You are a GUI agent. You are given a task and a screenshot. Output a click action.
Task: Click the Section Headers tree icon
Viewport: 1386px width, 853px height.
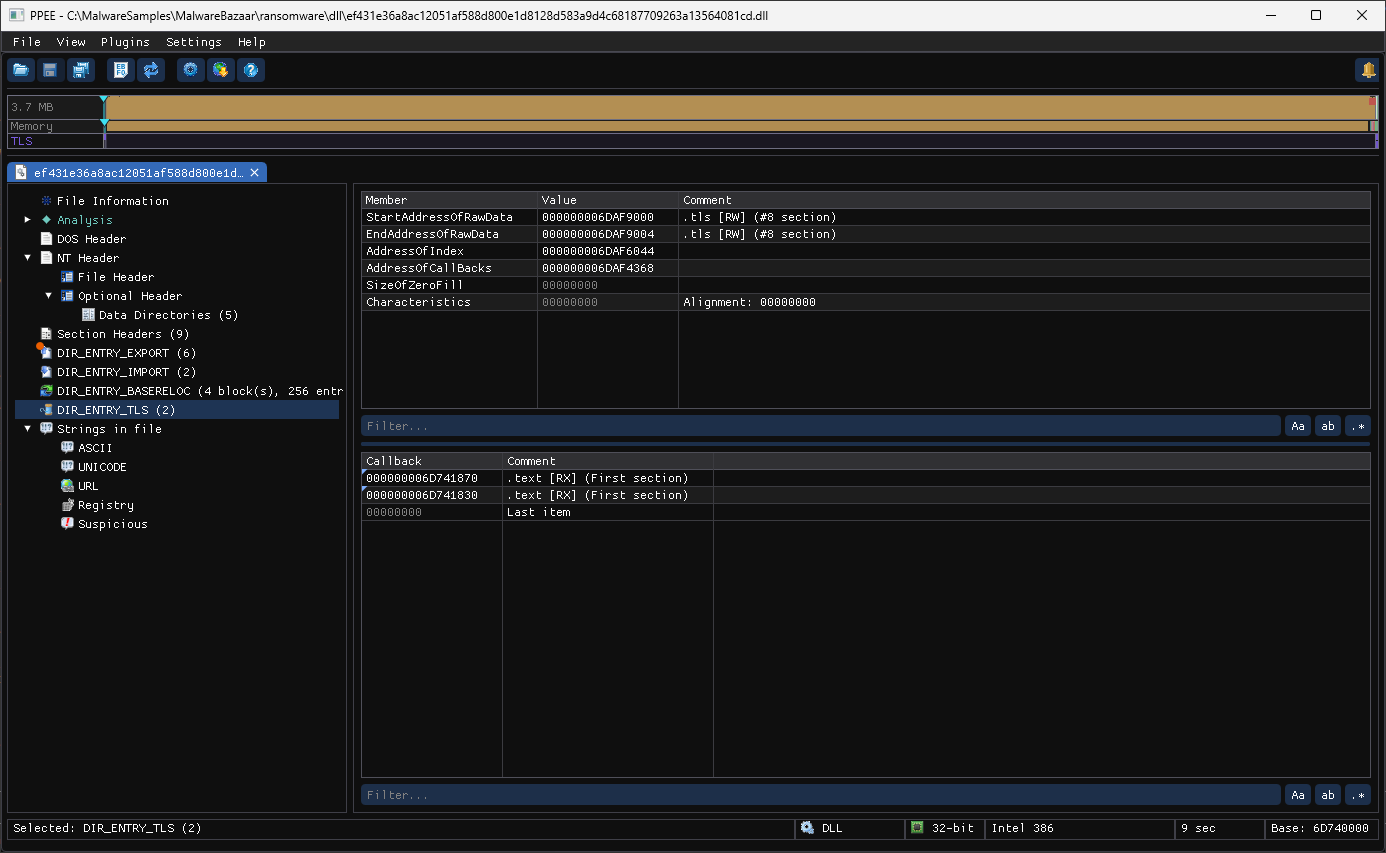[46, 334]
